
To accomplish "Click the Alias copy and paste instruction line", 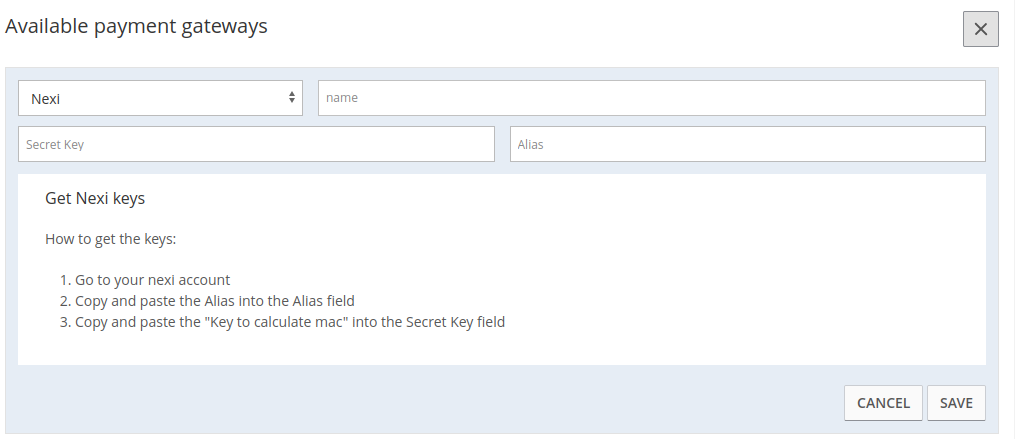I will tap(215, 301).
